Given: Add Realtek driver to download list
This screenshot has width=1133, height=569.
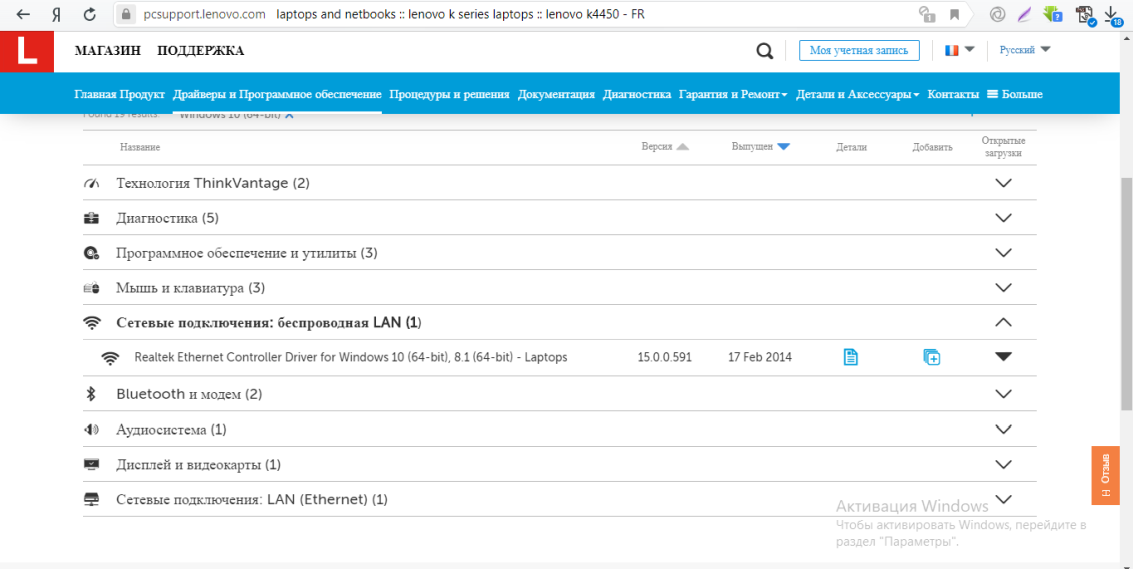Looking at the screenshot, I should pyautogui.click(x=932, y=357).
